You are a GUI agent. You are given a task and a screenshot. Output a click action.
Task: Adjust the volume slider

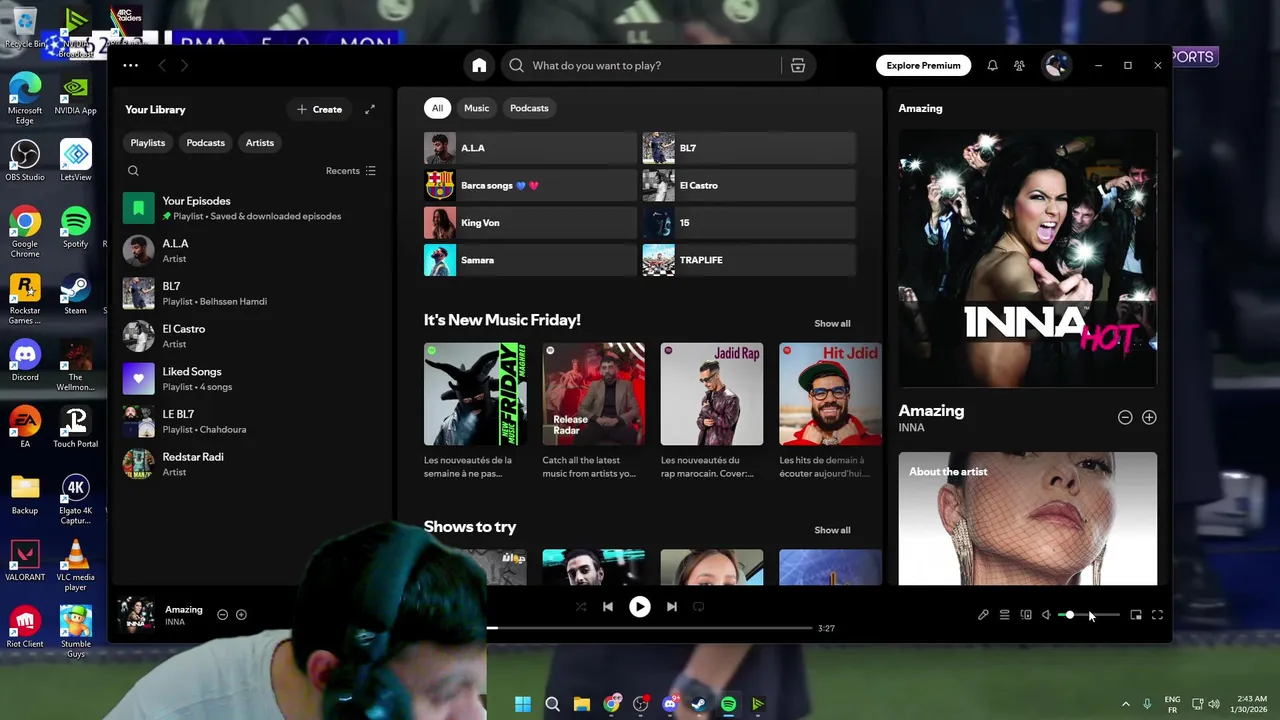tap(1089, 615)
